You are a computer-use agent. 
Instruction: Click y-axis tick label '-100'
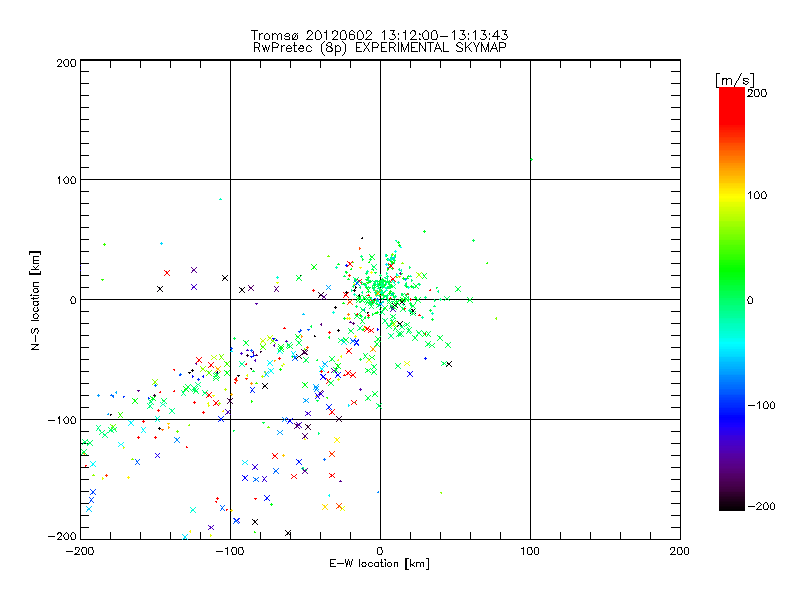(x=62, y=420)
